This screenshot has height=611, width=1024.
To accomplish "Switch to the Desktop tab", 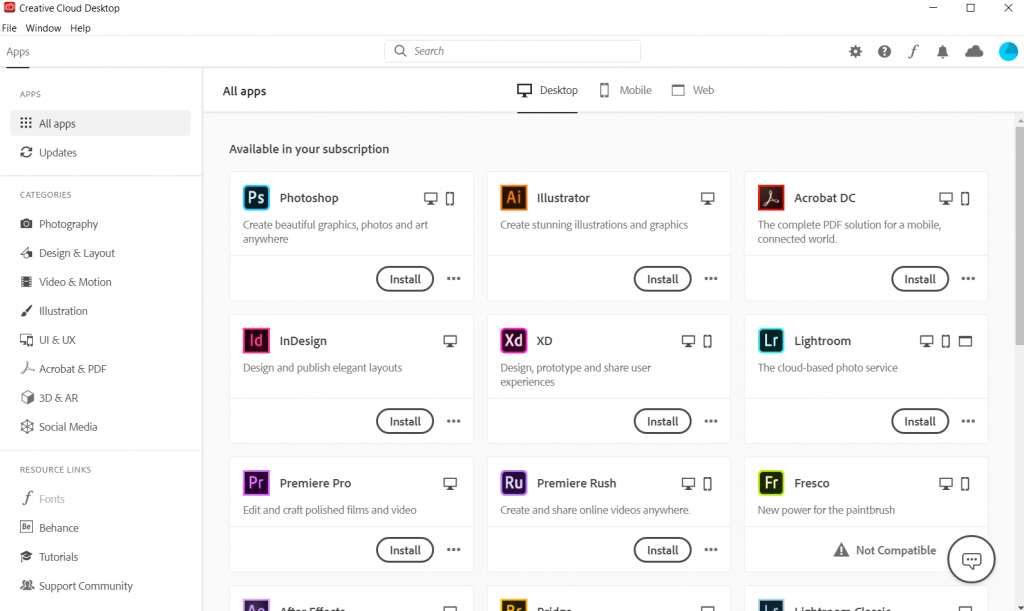I will (x=547, y=90).
